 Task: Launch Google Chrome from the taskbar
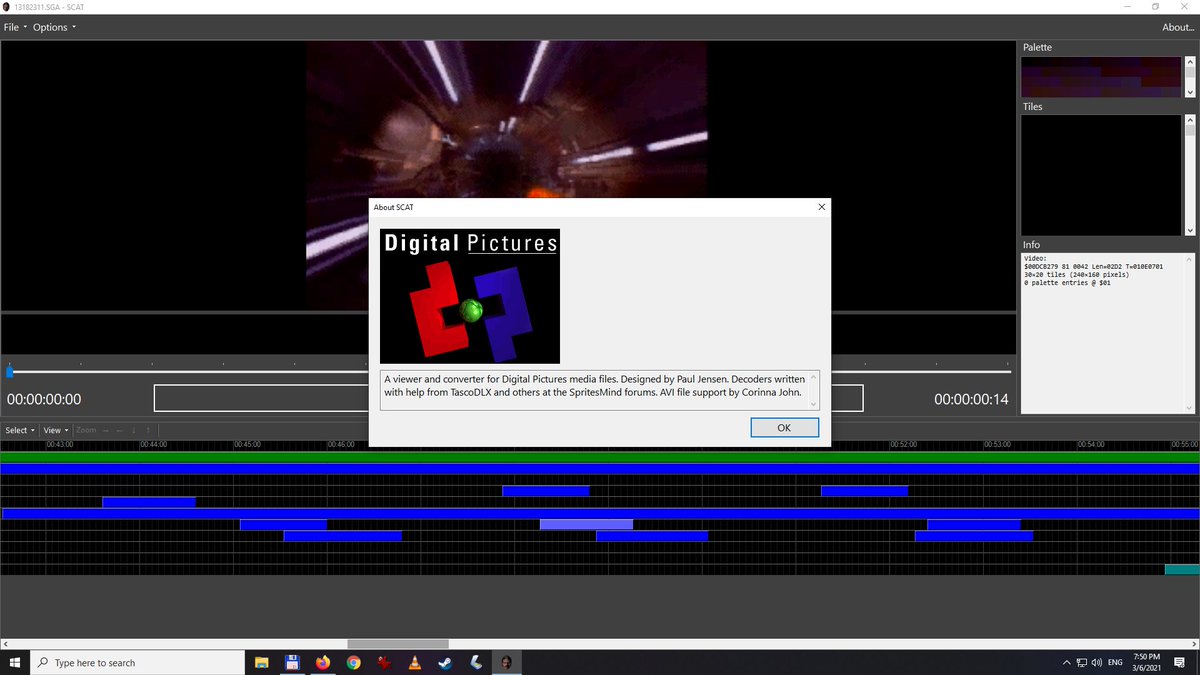point(353,662)
